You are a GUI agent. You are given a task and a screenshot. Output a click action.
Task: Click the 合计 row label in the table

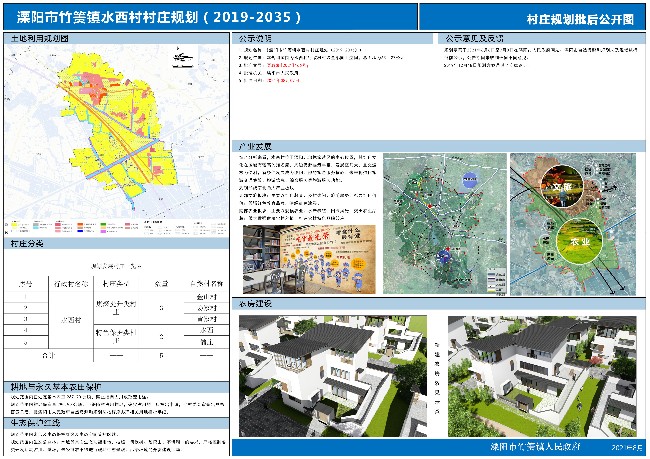[48, 355]
